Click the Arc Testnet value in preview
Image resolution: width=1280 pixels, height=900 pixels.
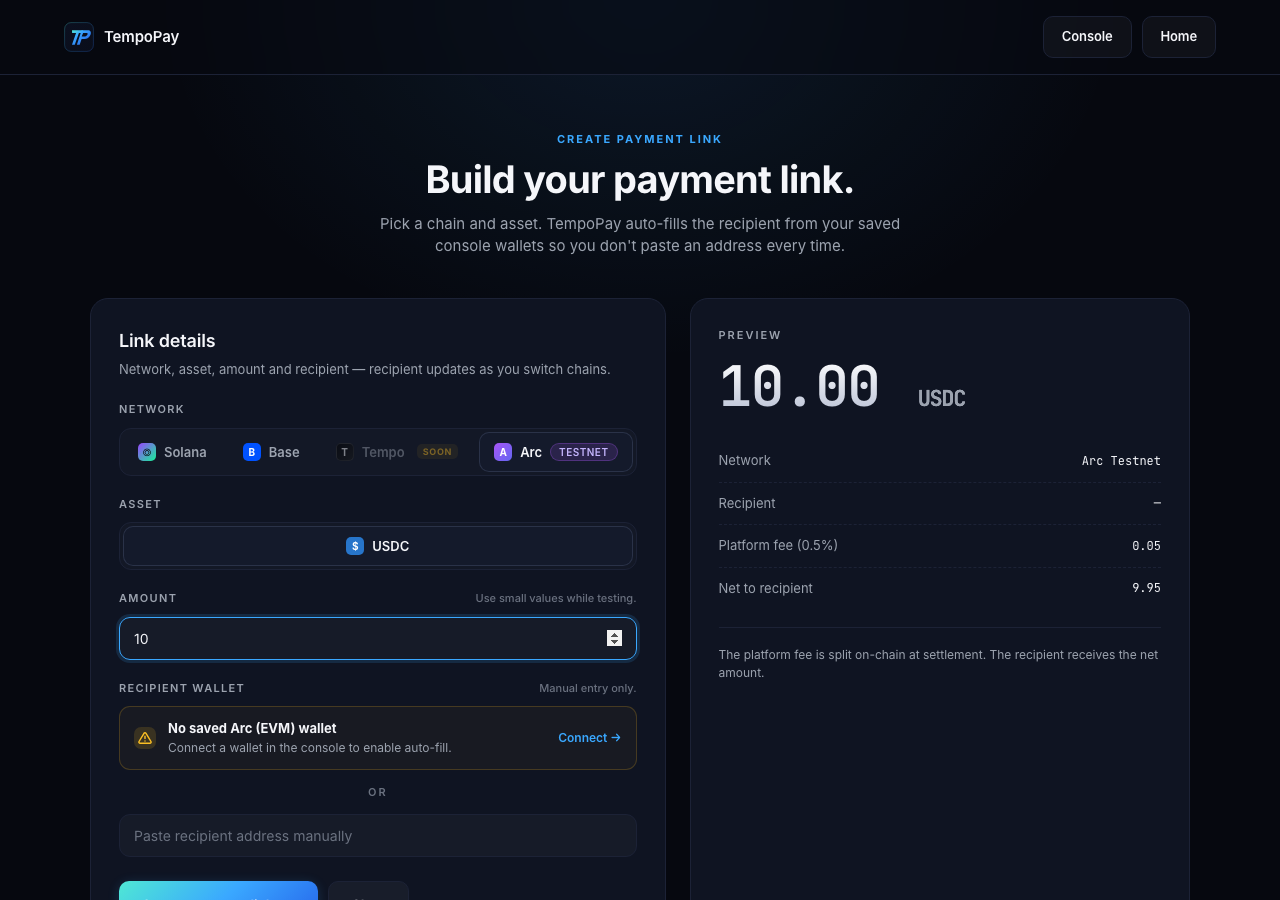1121,461
